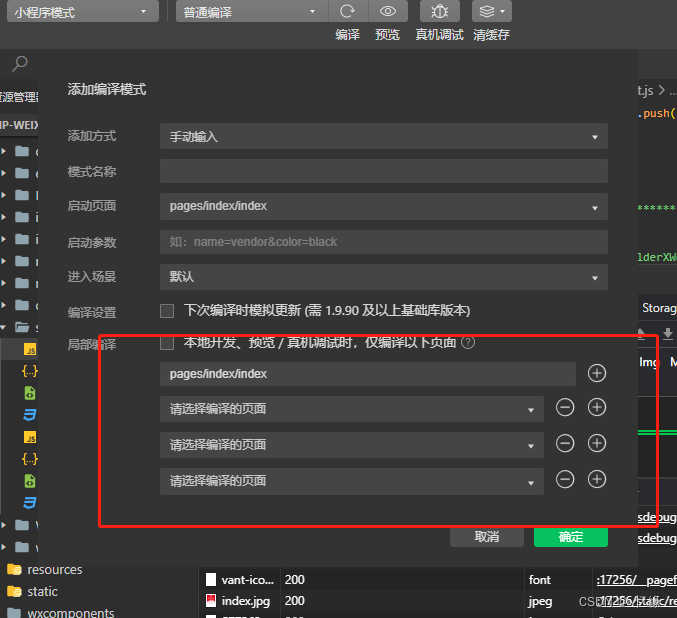Click minus icon on third 请选择编译的页面 row
Screen dimensions: 677x618
click(x=565, y=479)
